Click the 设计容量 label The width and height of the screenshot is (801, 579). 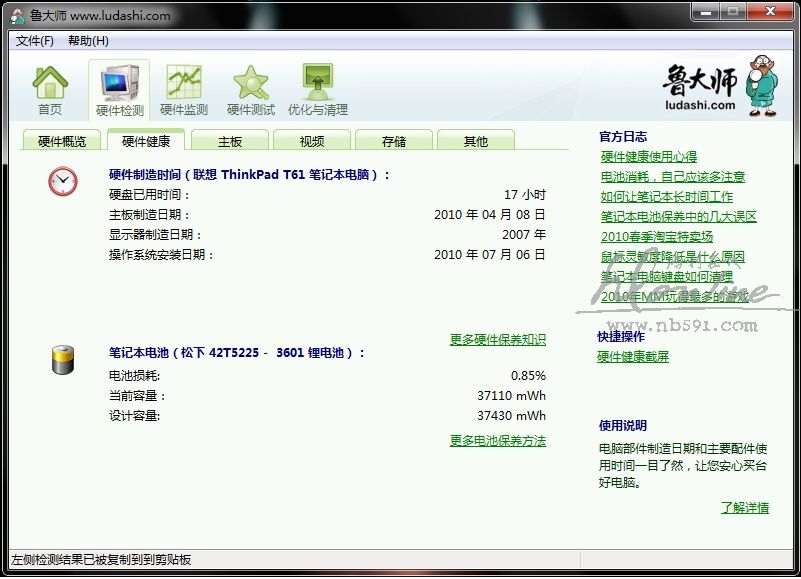(134, 415)
